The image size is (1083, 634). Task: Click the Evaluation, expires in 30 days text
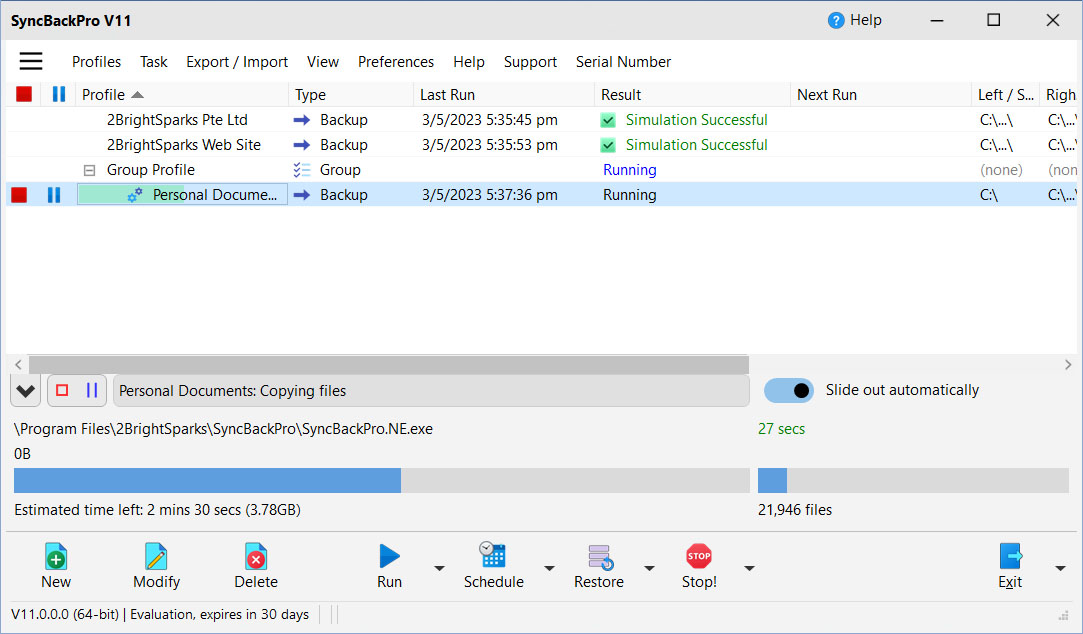[x=220, y=614]
